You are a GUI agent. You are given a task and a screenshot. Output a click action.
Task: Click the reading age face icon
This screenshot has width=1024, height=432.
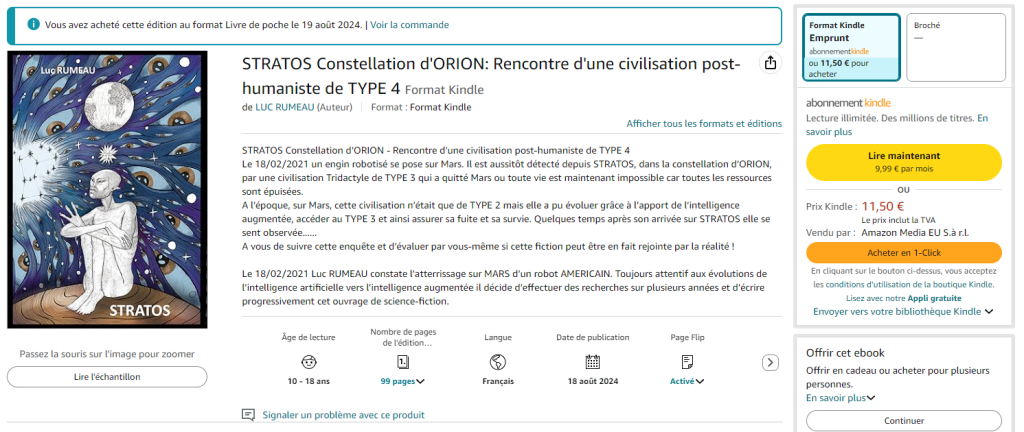click(310, 361)
